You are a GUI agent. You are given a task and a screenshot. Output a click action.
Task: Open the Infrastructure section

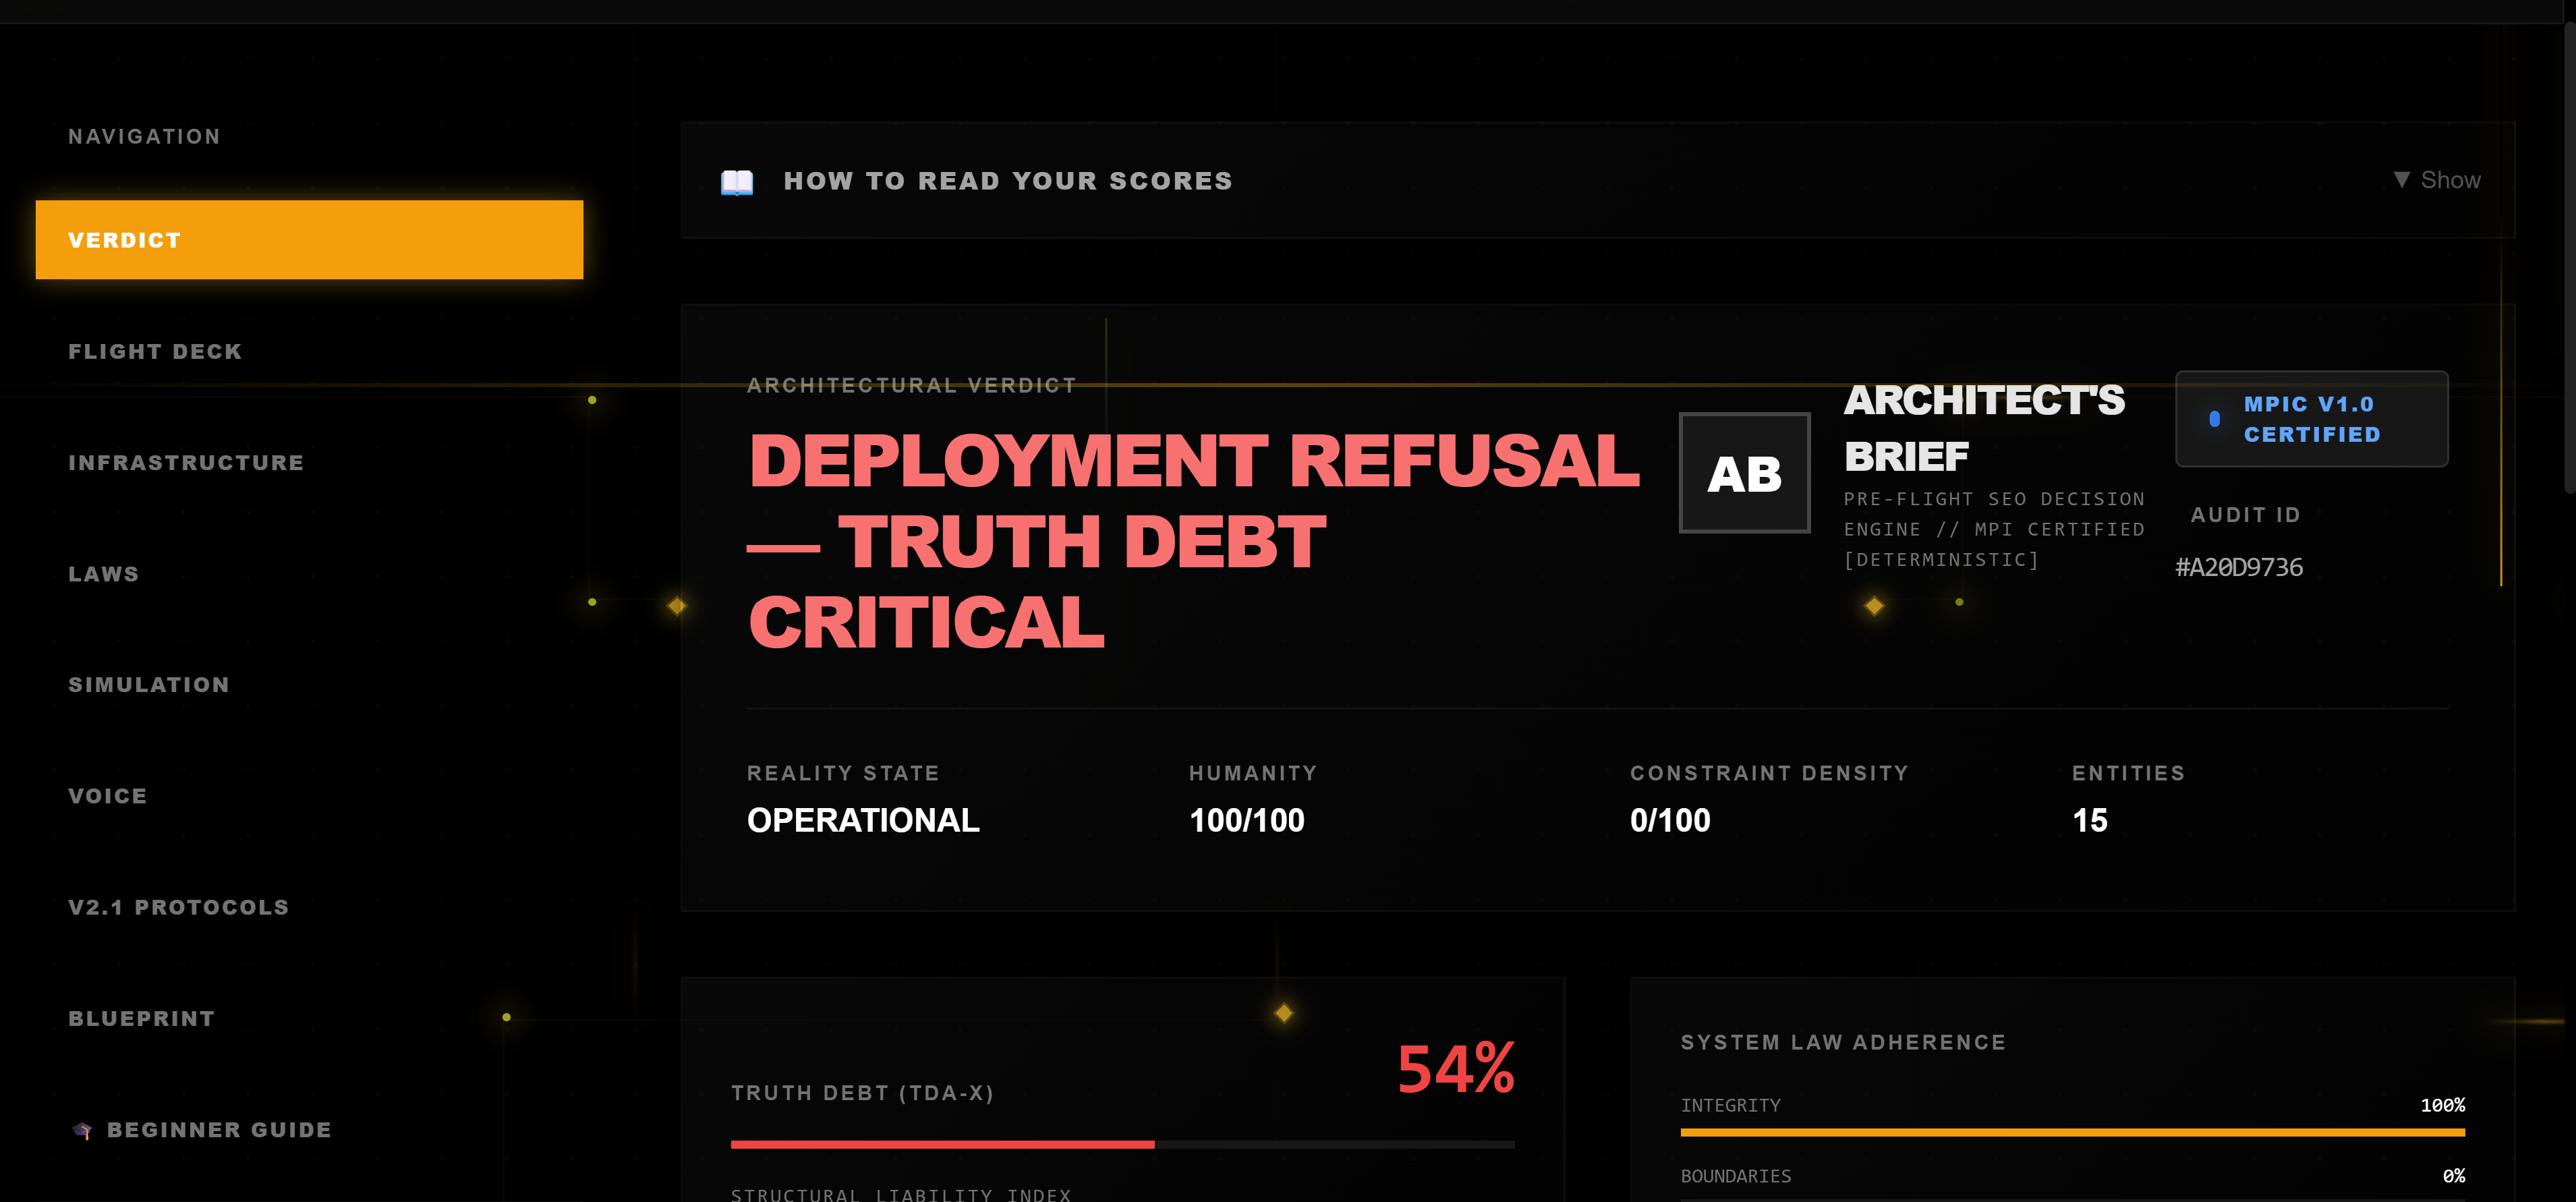click(186, 462)
